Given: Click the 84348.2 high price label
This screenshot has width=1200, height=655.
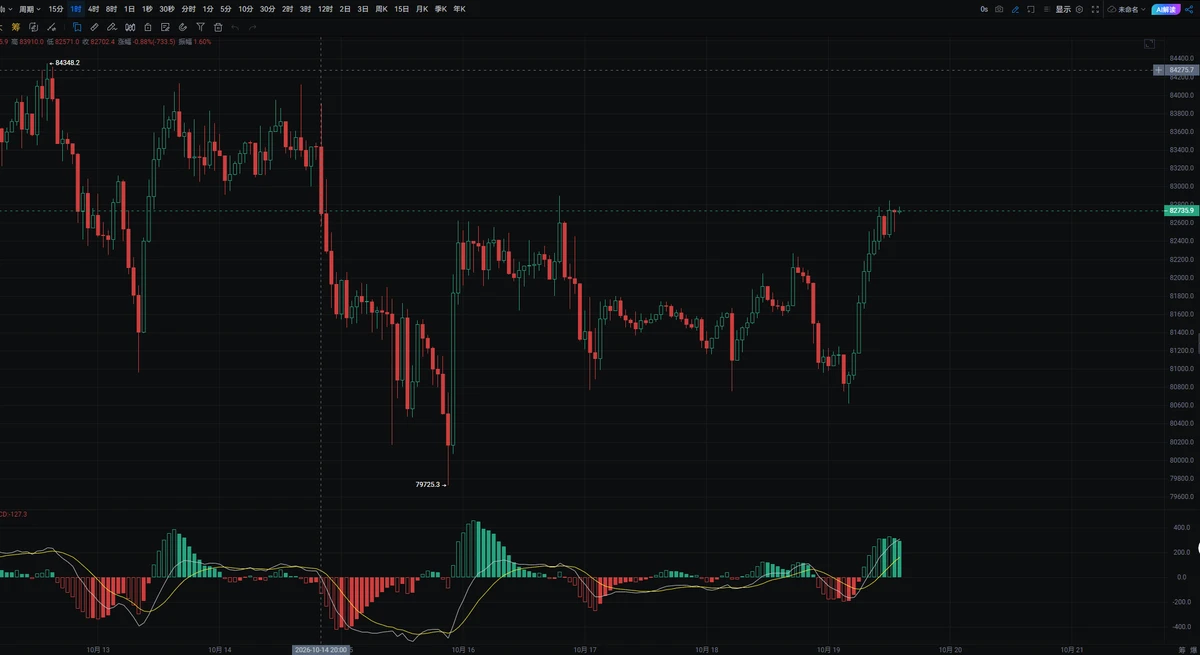Looking at the screenshot, I should tap(66, 63).
